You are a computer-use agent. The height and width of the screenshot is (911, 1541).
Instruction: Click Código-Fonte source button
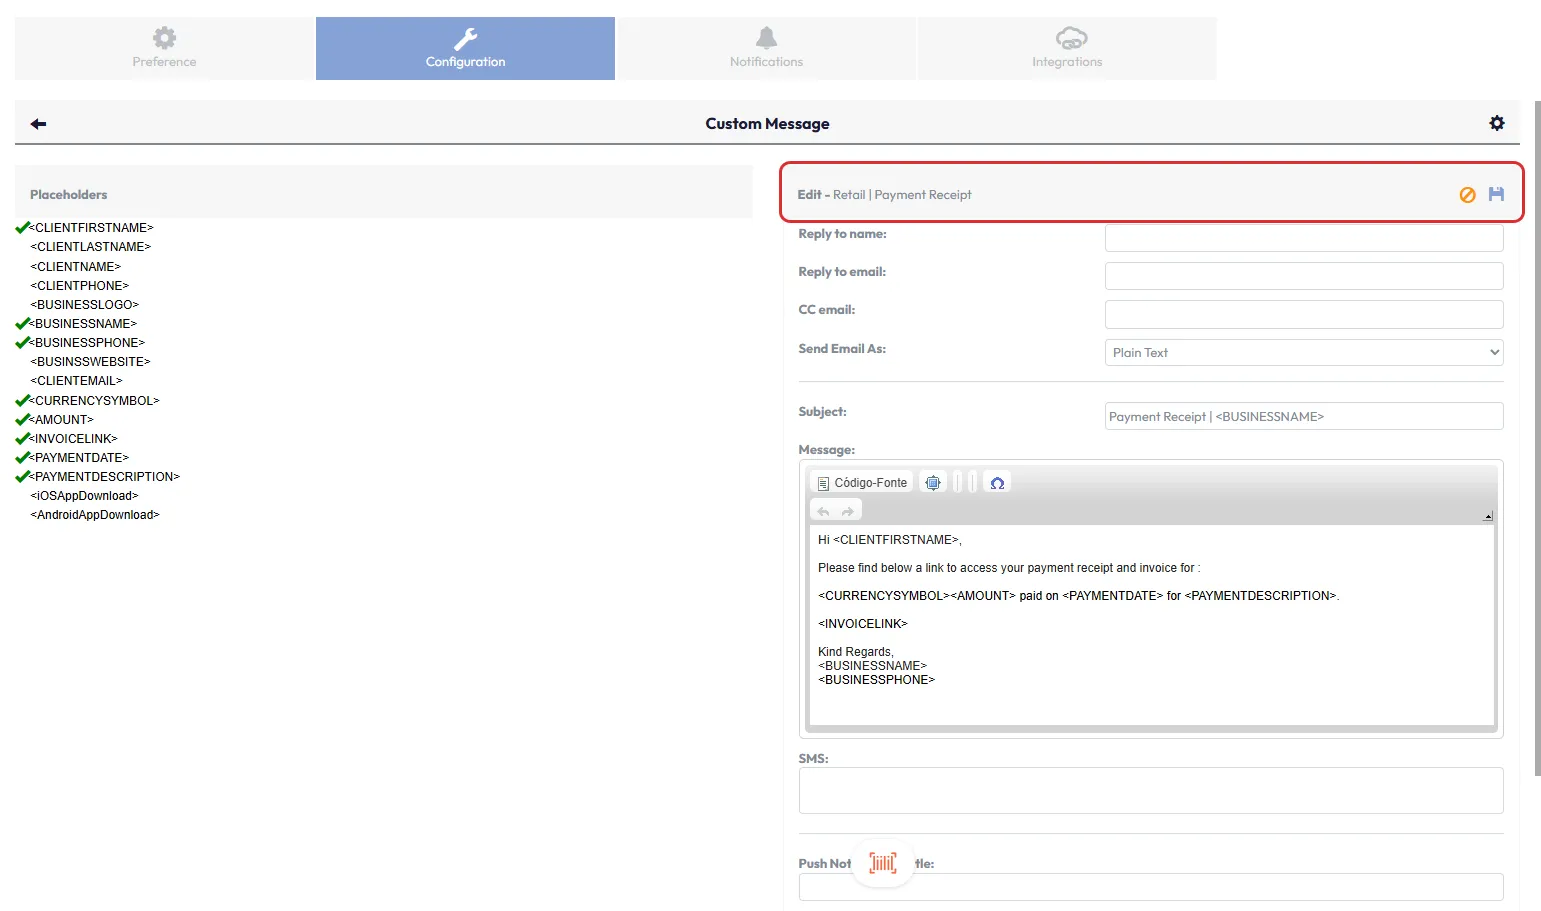point(862,483)
